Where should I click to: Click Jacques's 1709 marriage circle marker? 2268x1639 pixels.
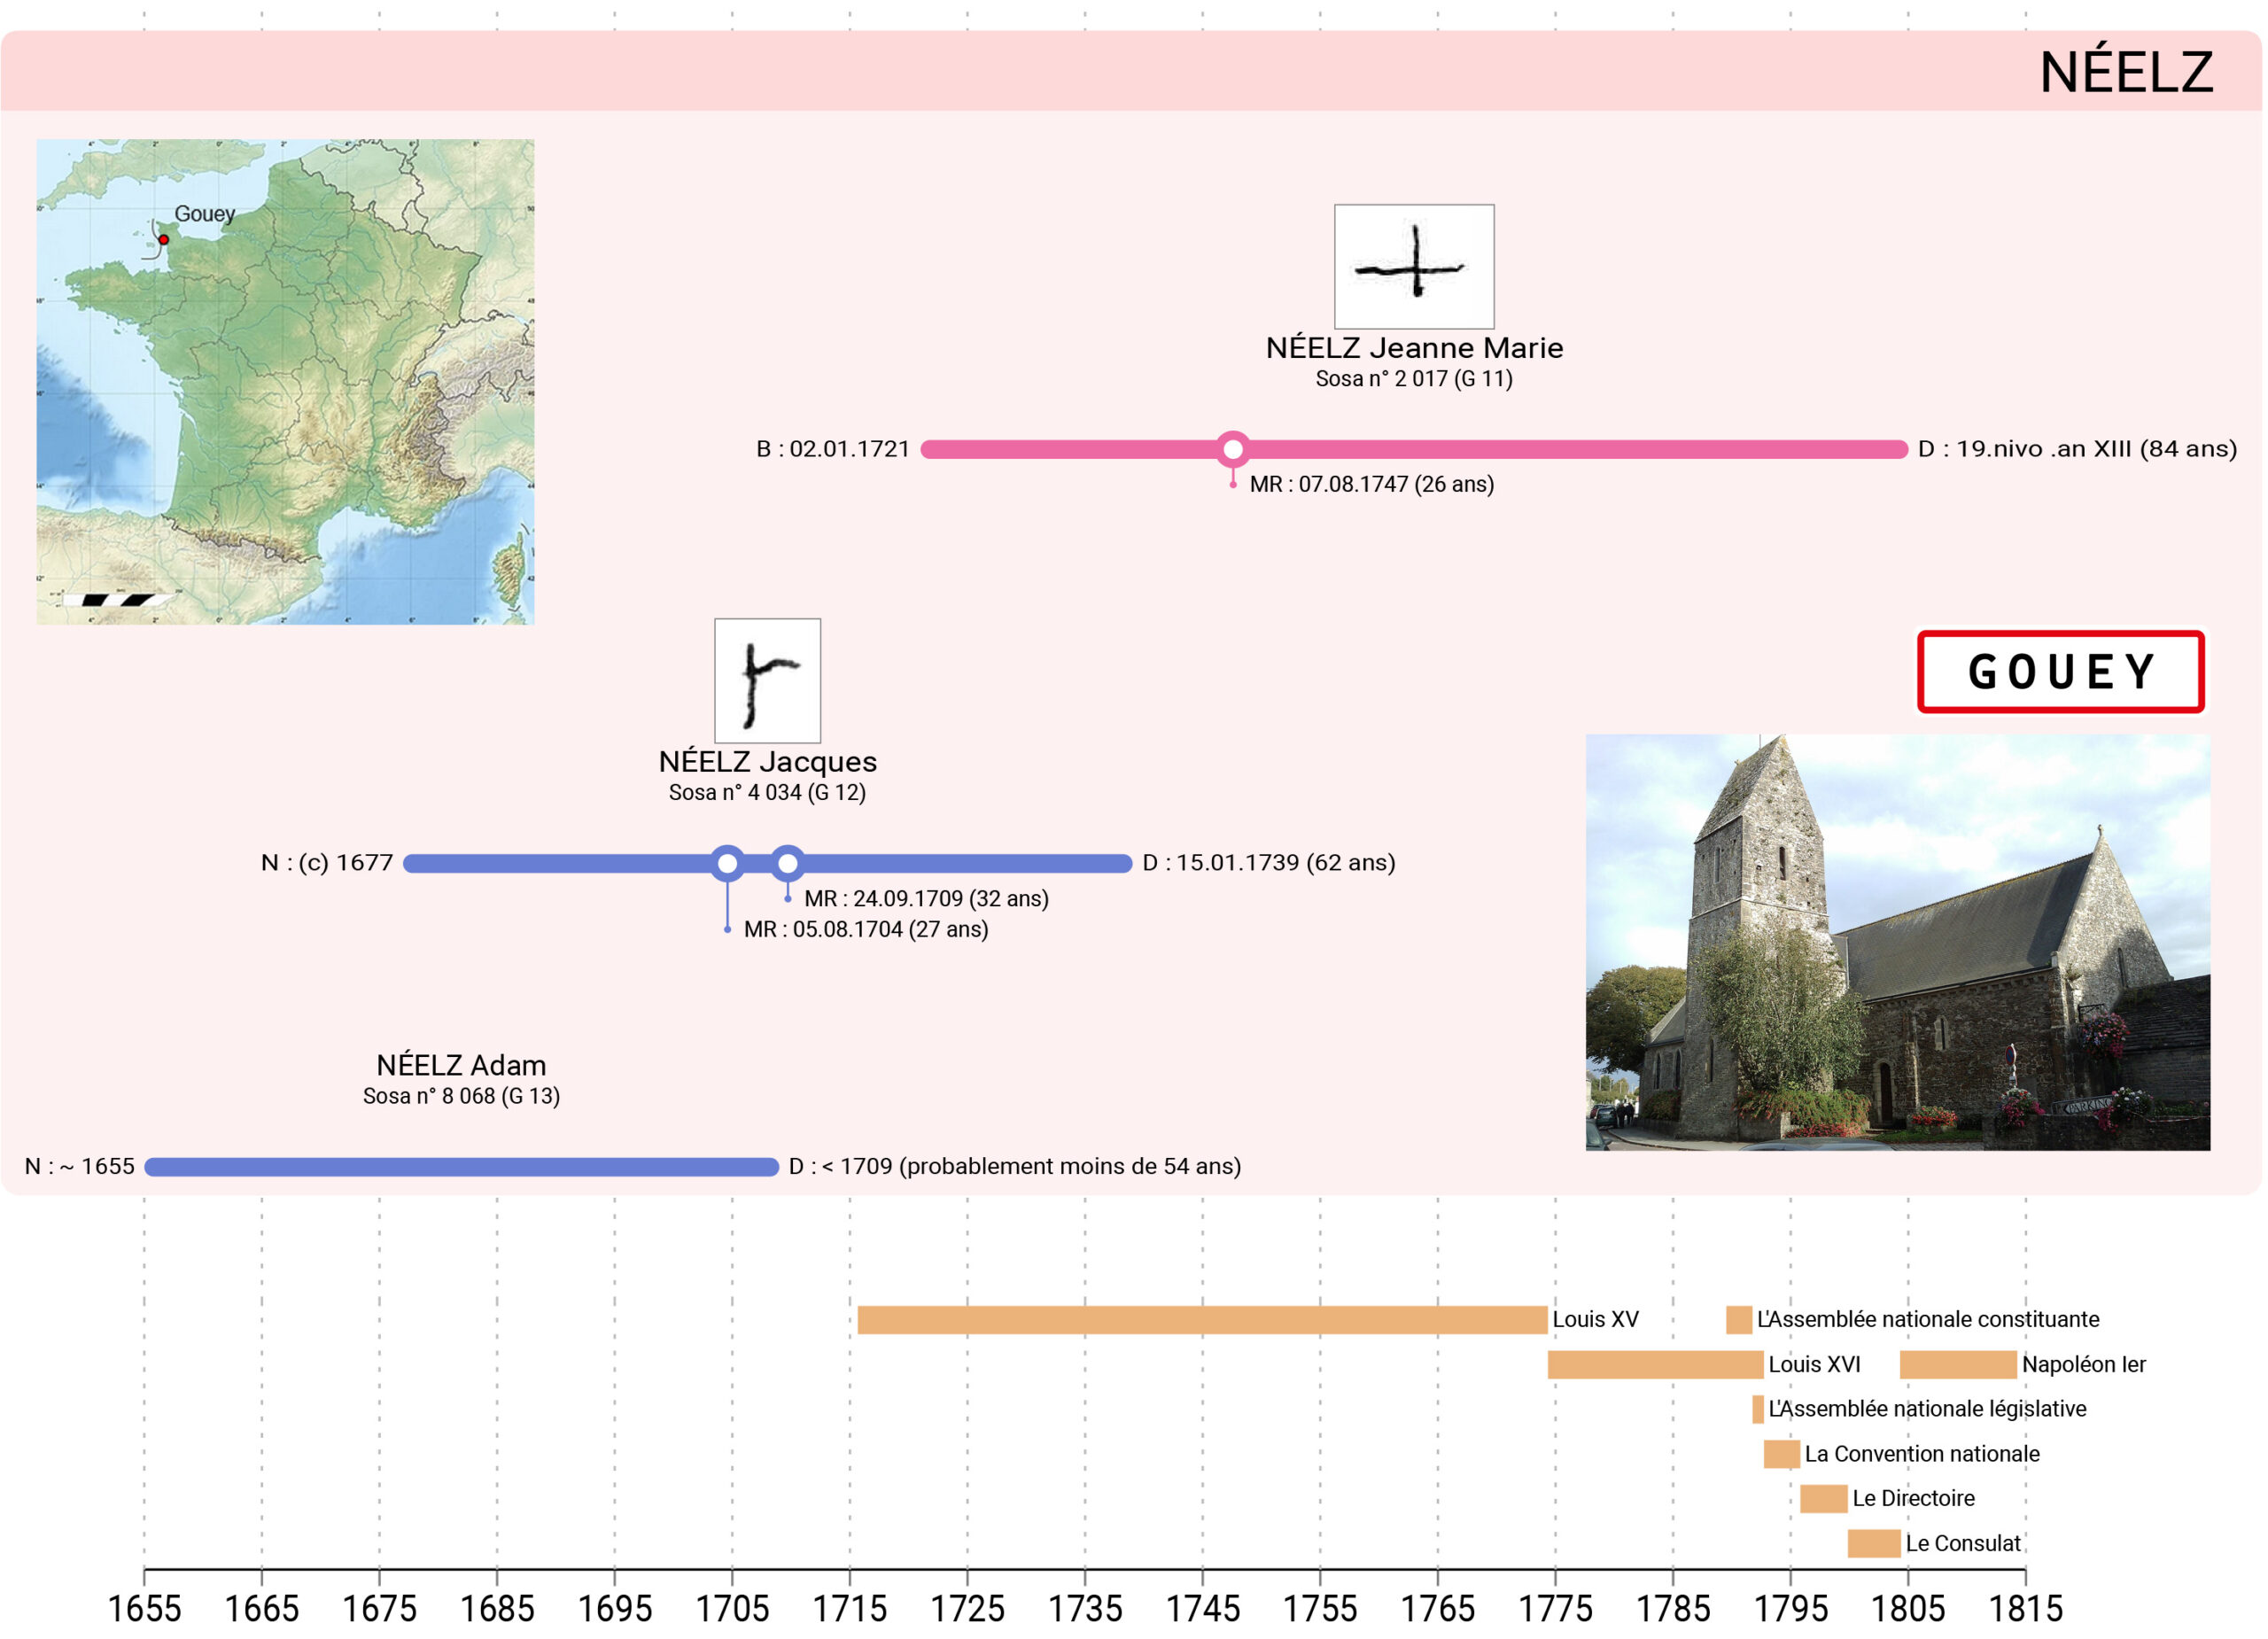(788, 863)
